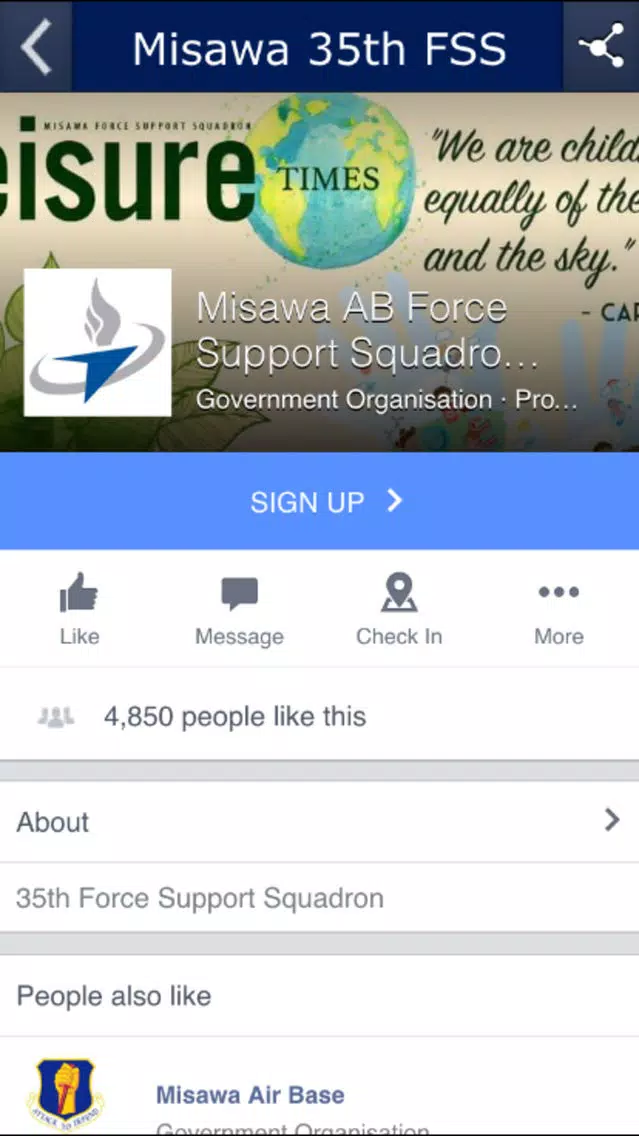
Task: Tap the people group icon beside likes
Action: pyautogui.click(x=56, y=717)
